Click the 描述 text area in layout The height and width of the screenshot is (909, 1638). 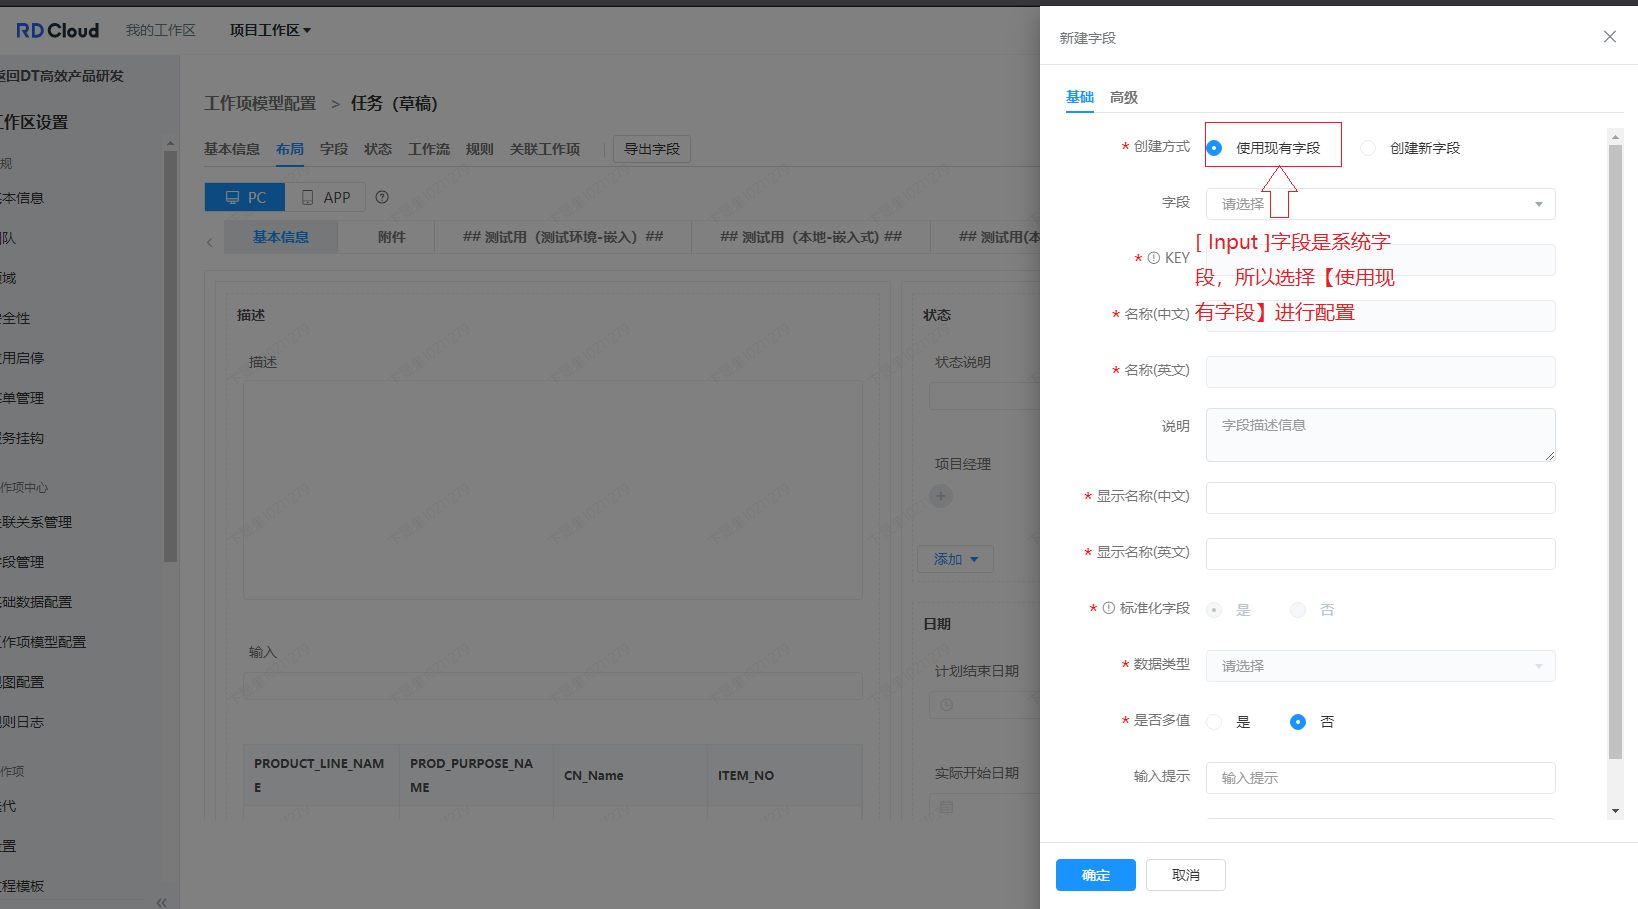(553, 490)
